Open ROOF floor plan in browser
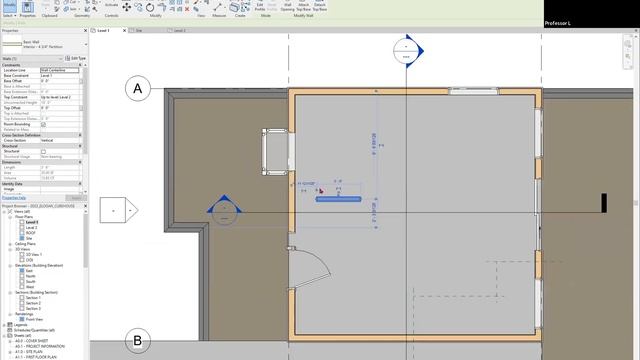 (31, 233)
